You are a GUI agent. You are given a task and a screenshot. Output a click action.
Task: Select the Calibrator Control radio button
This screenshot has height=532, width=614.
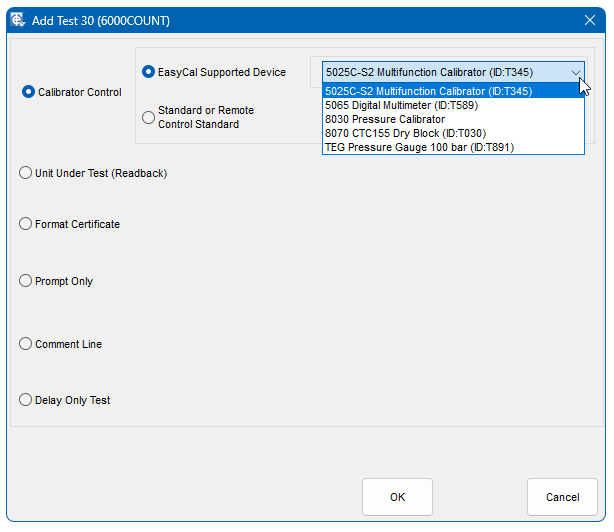[x=28, y=92]
